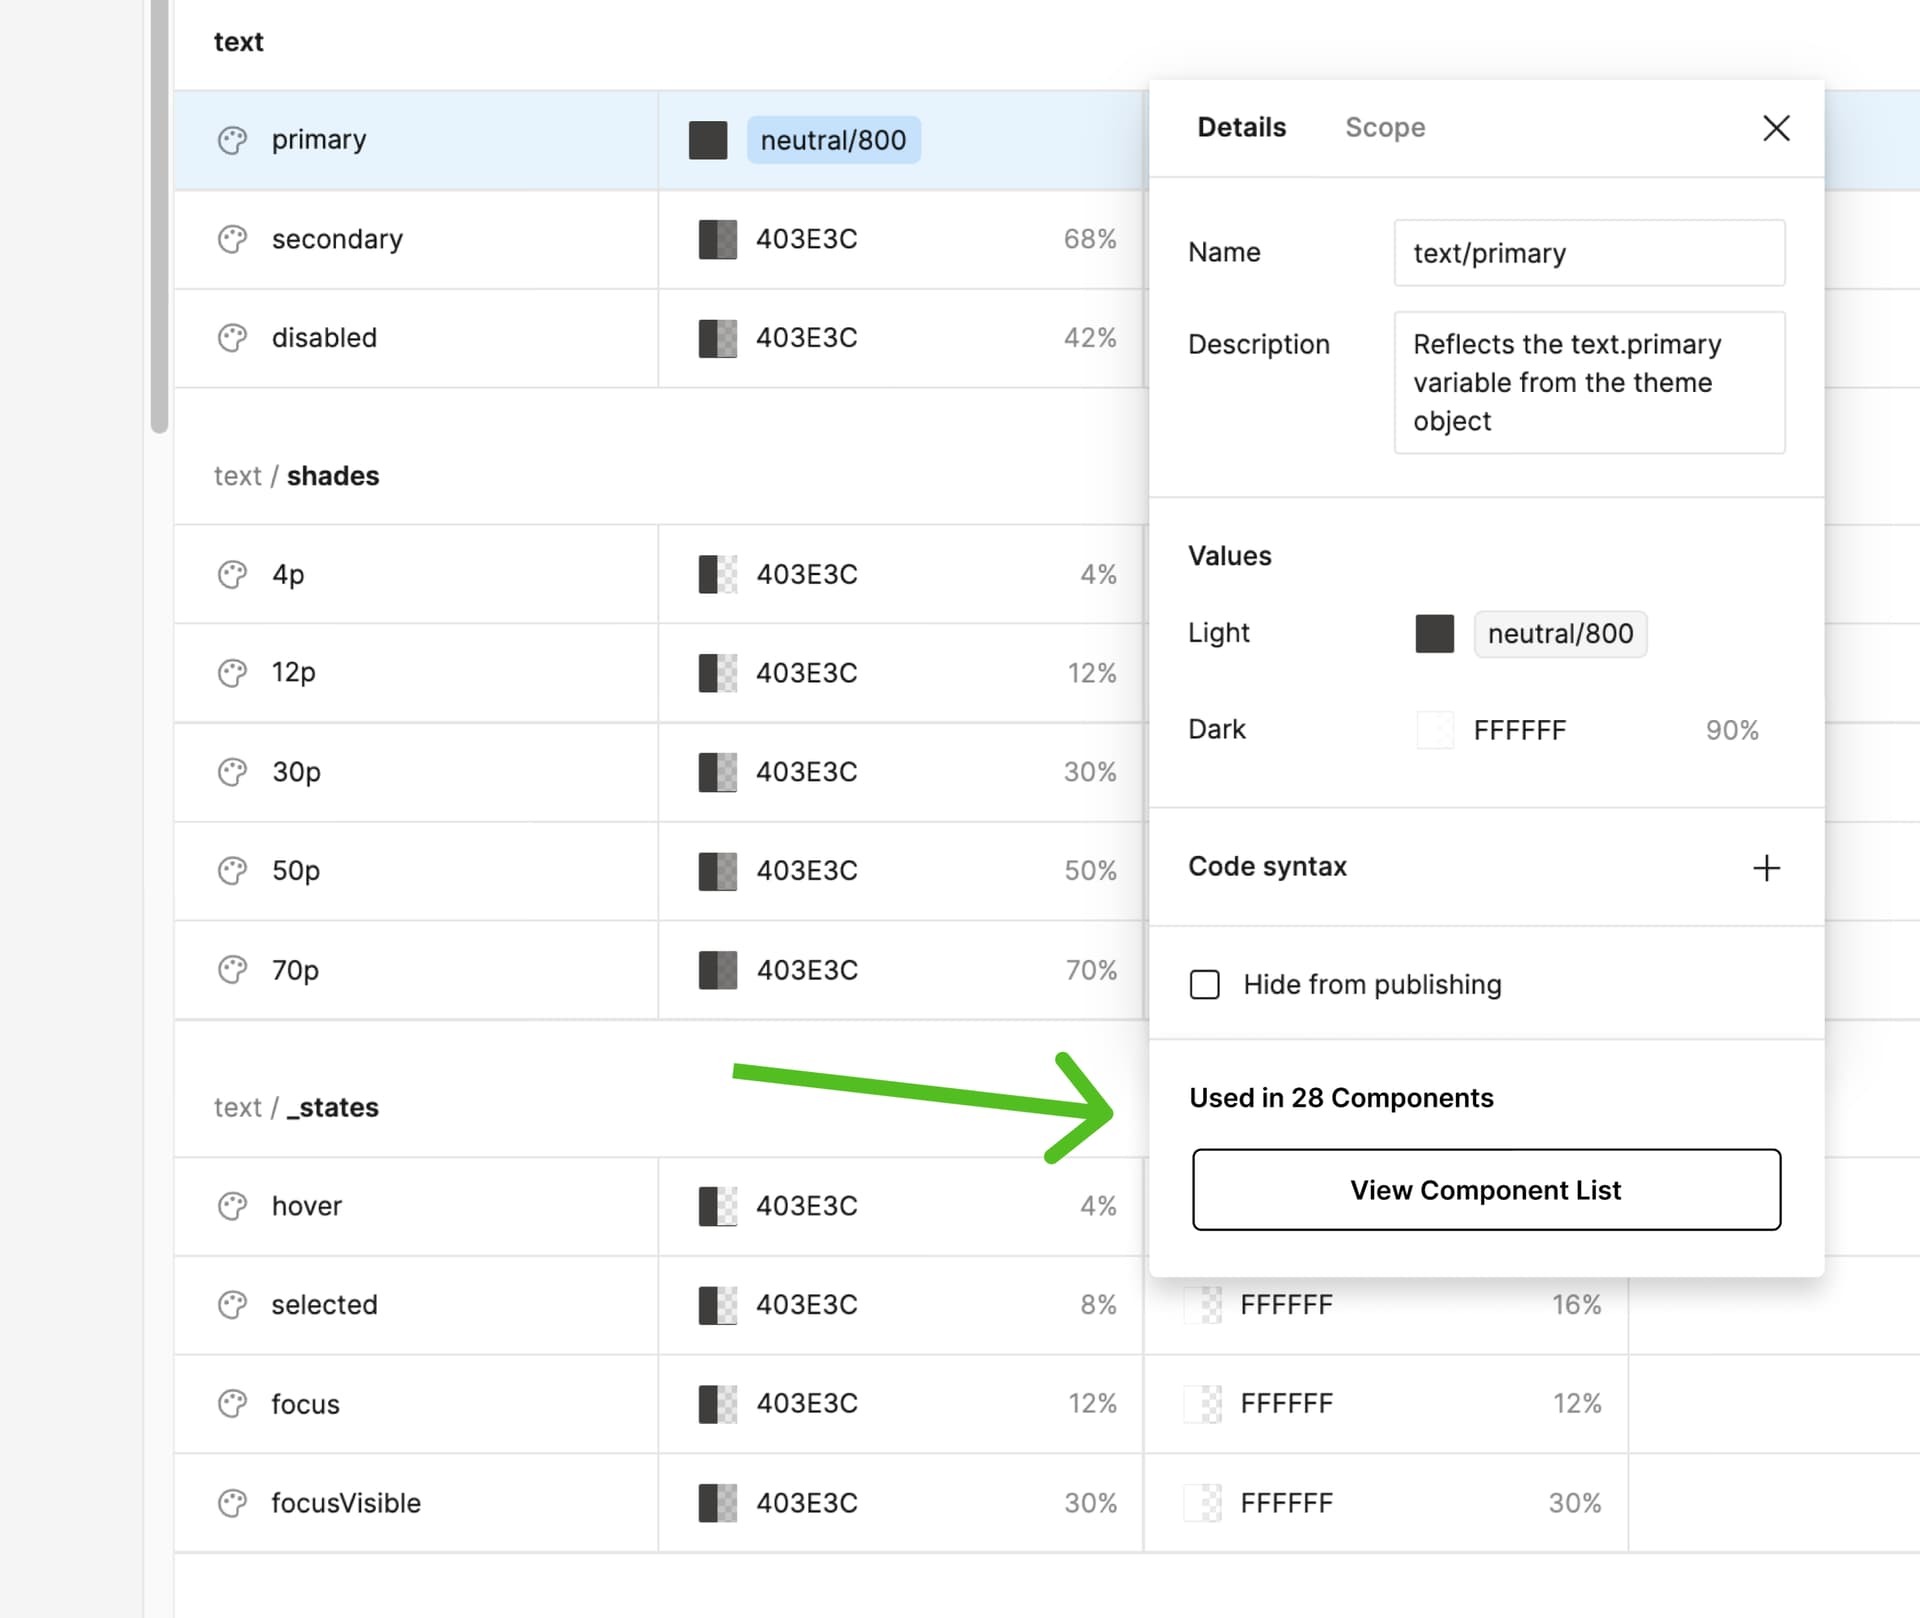Screen dimensions: 1920x1618
Task: Edit the Name field text/primary
Action: tap(1589, 253)
